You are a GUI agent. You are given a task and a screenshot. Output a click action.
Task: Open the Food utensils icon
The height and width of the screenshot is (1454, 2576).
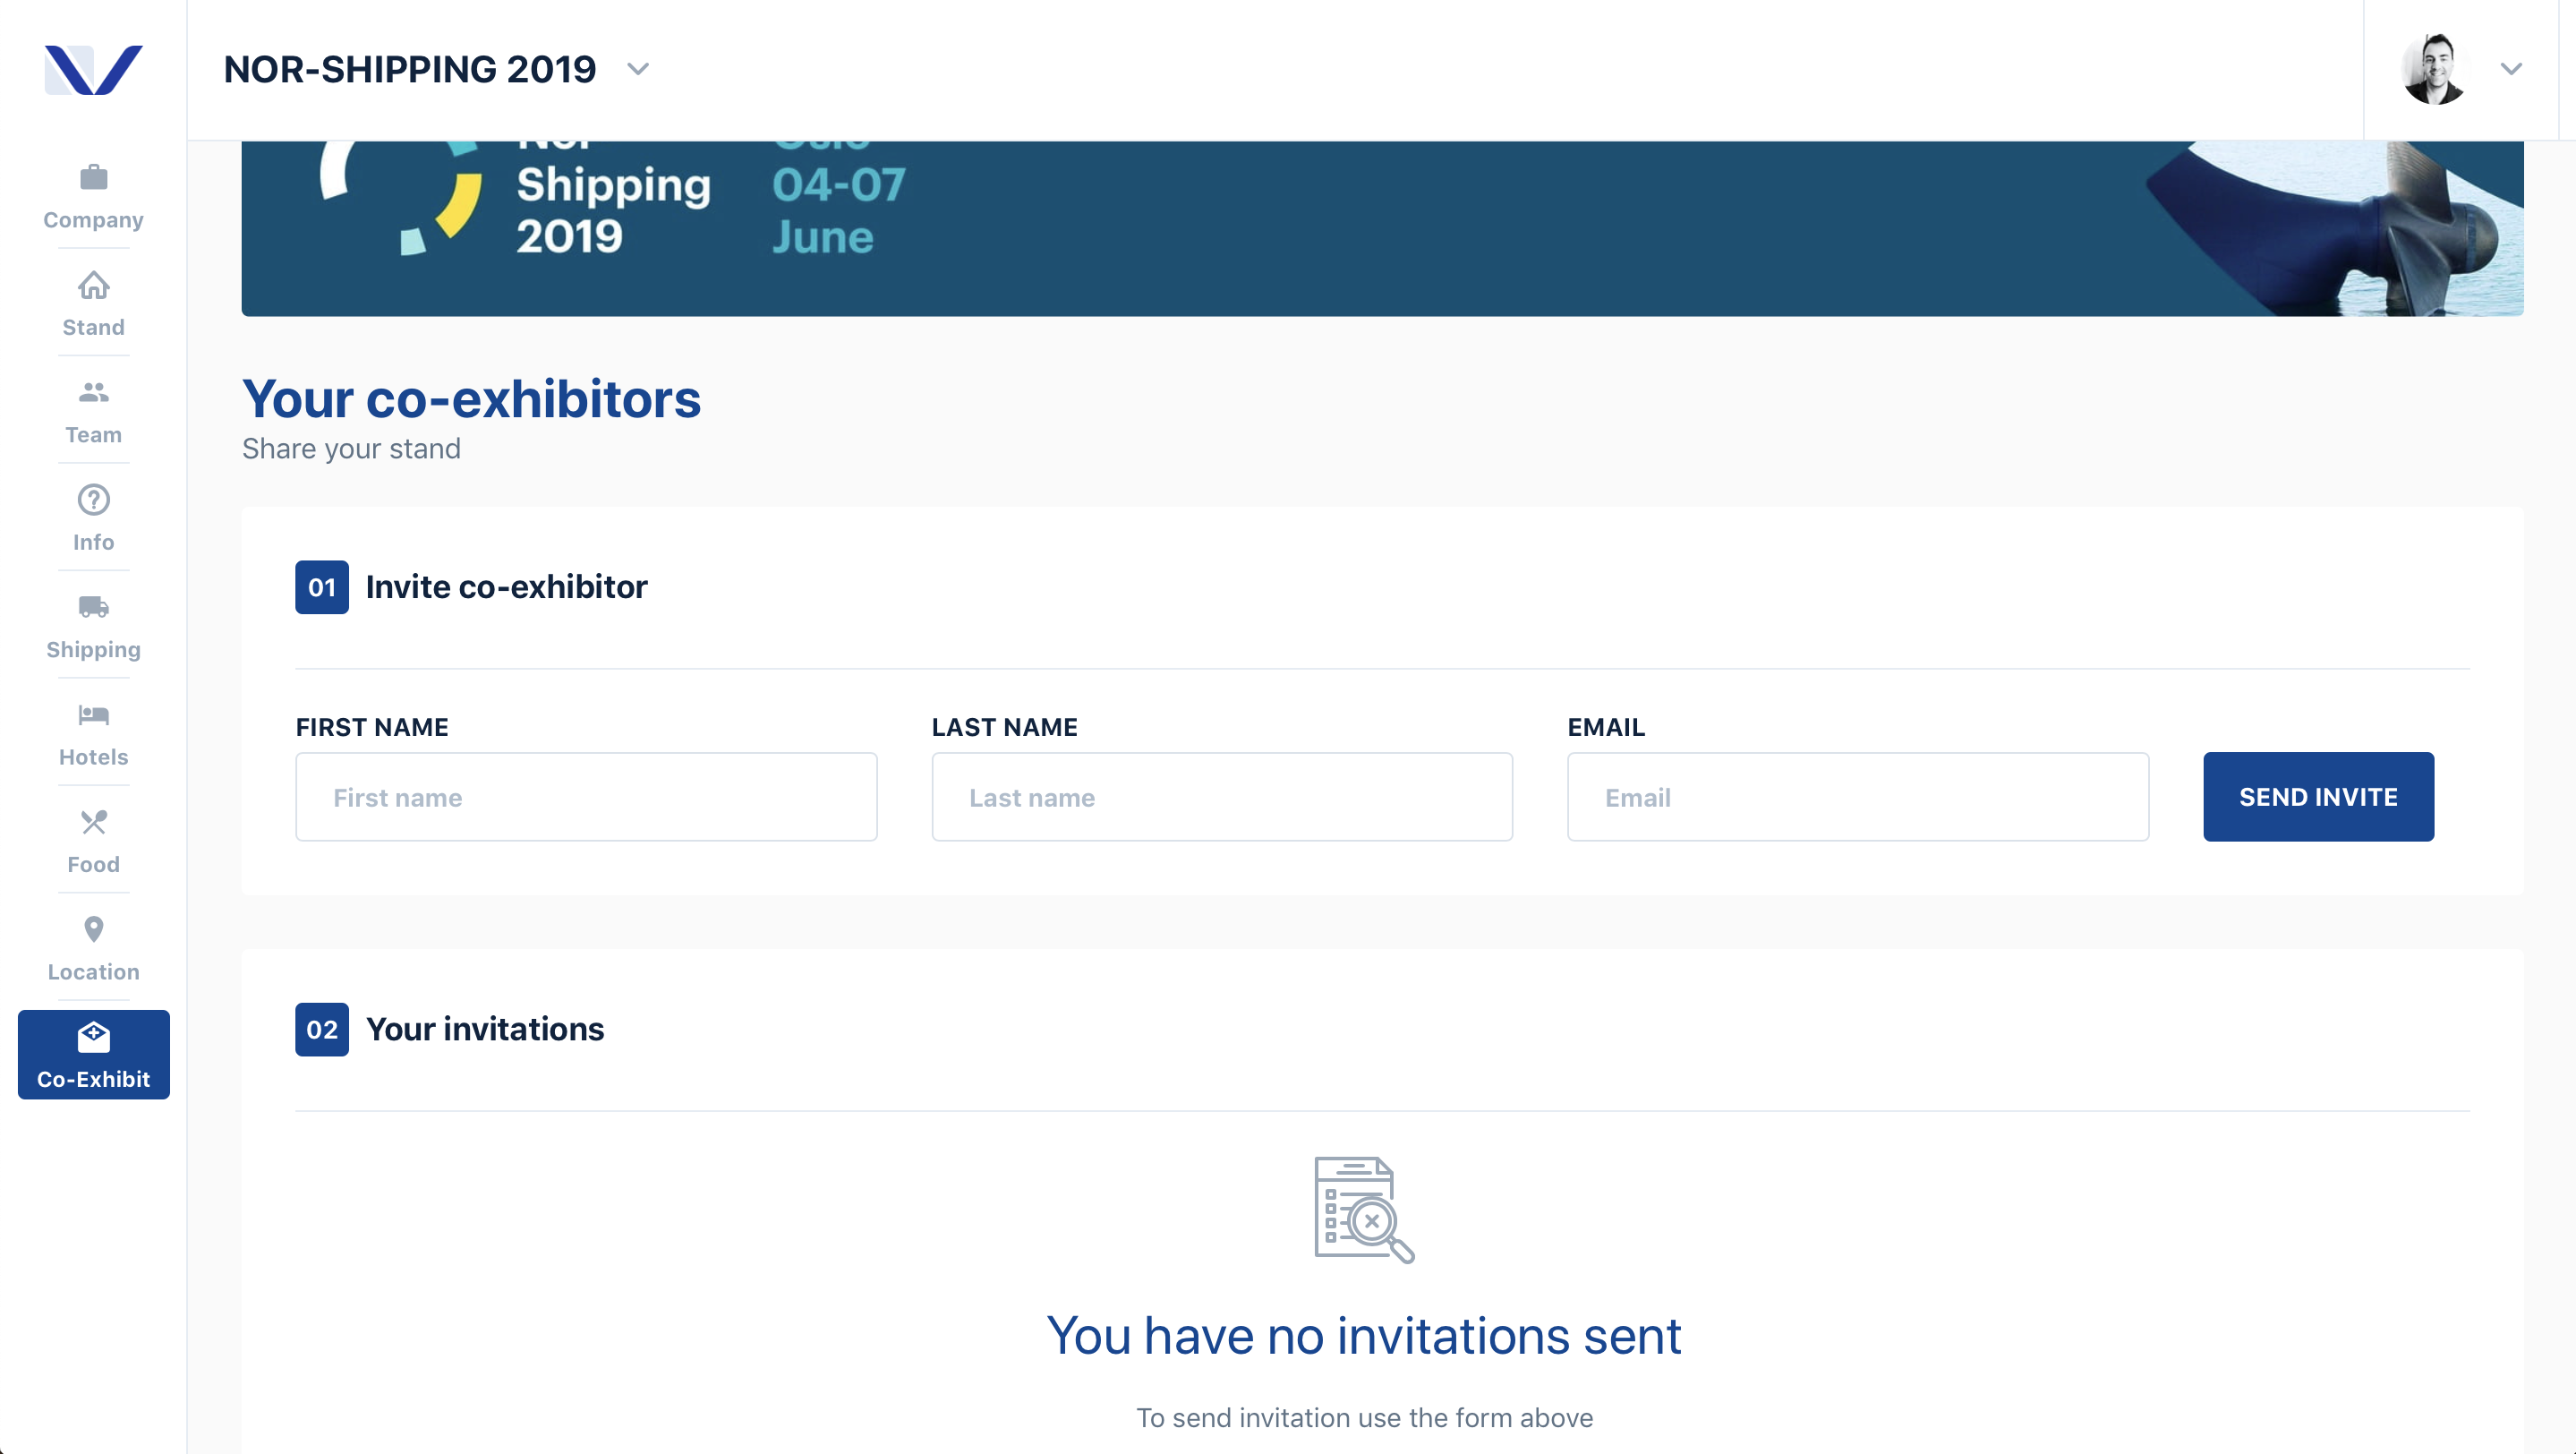93,822
